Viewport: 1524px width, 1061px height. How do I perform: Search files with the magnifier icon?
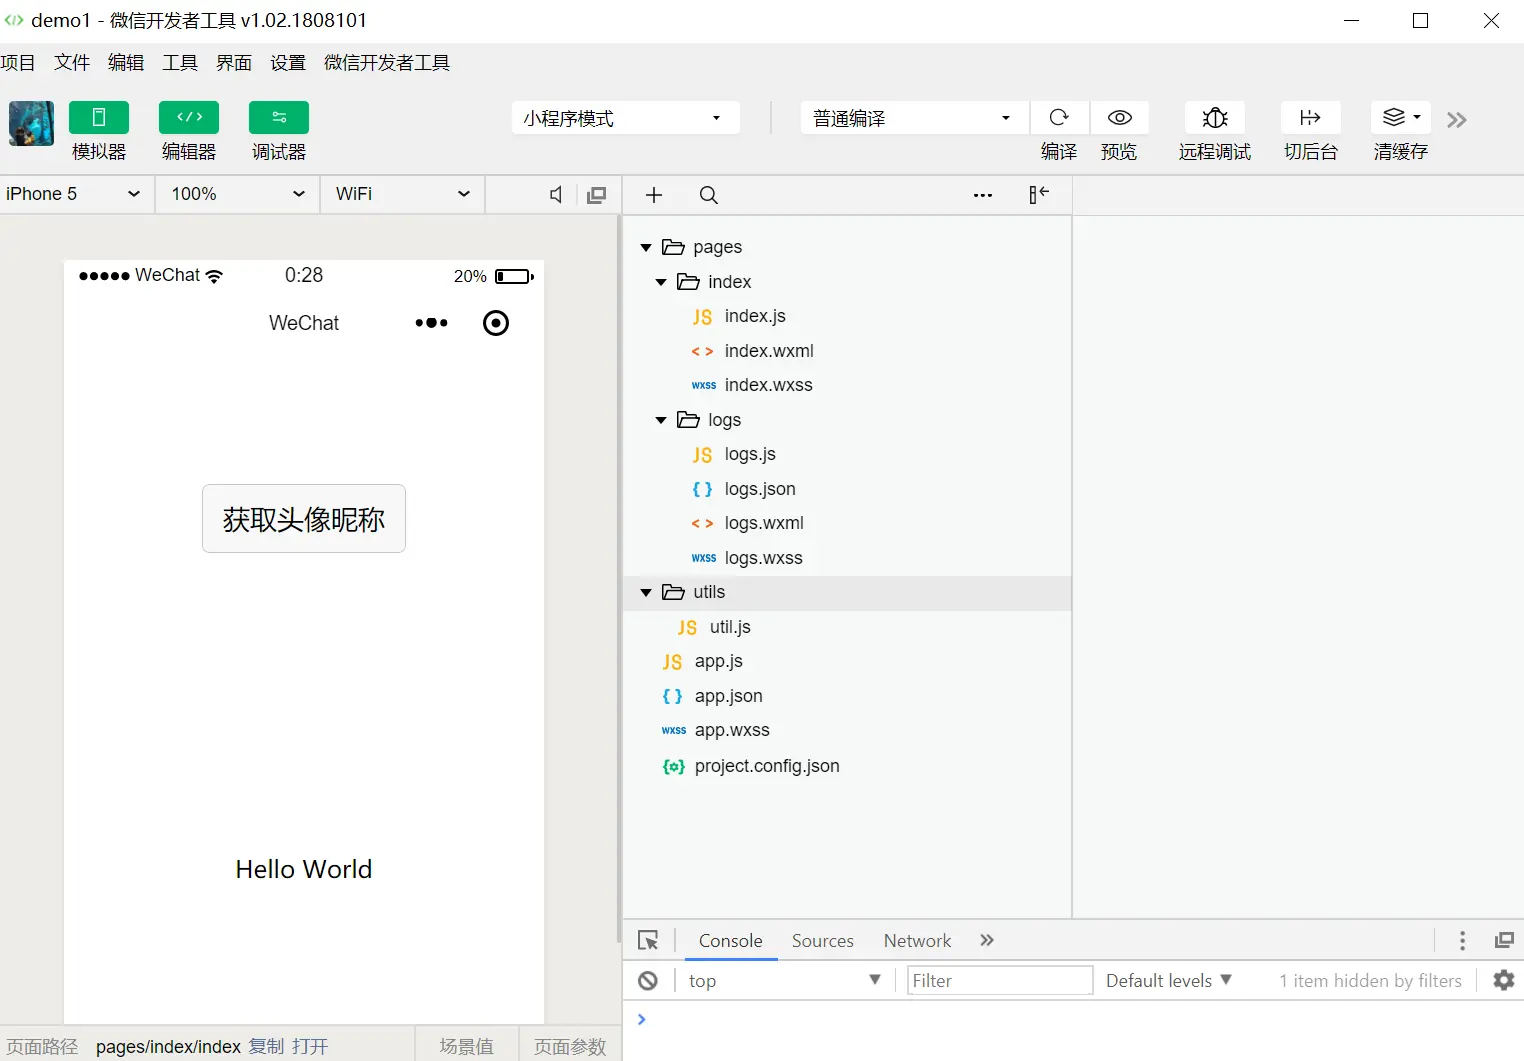point(709,195)
